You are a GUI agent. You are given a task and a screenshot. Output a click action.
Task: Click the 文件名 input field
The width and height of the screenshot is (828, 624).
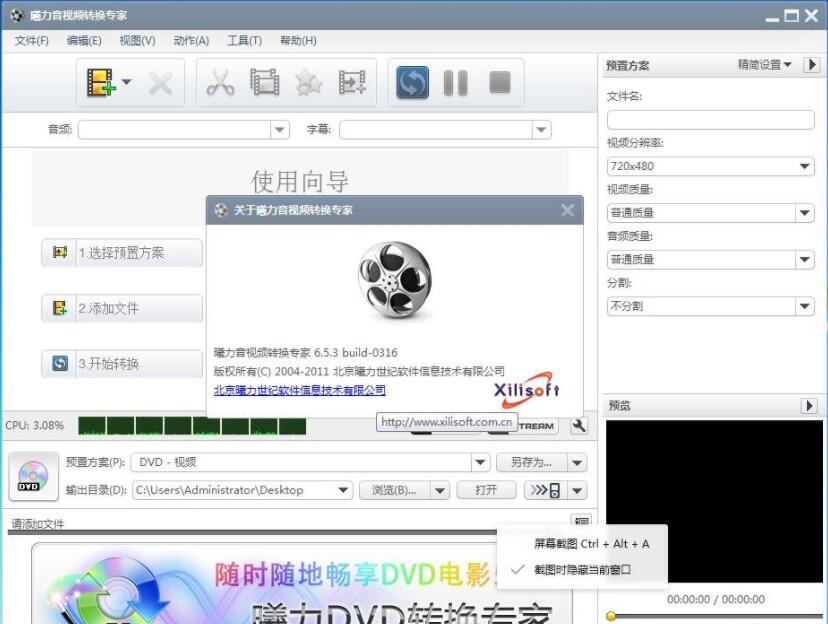[x=710, y=120]
